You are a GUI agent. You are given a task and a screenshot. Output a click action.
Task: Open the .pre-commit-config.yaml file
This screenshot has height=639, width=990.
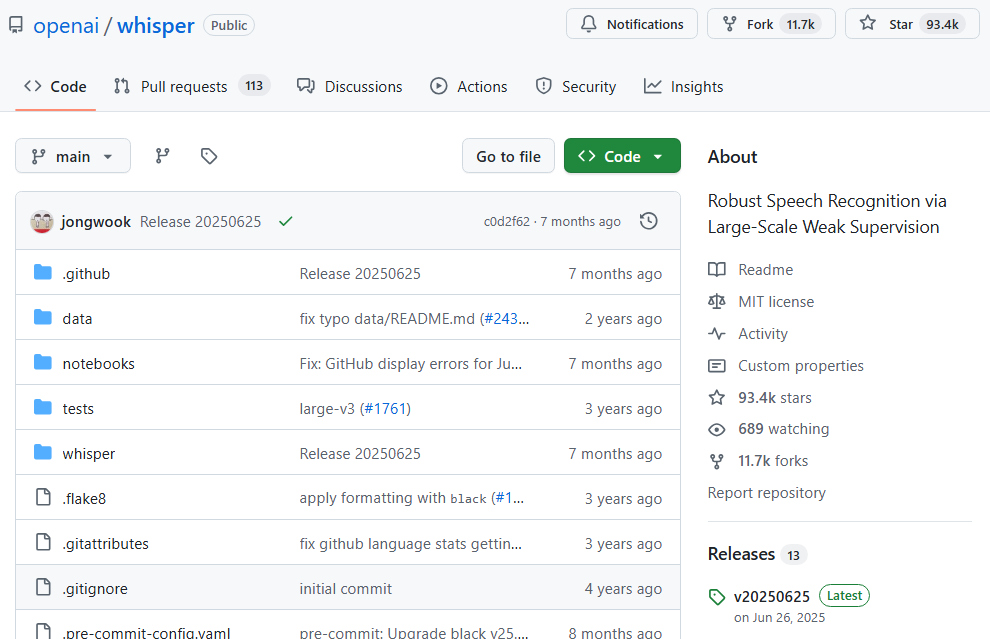(x=146, y=632)
